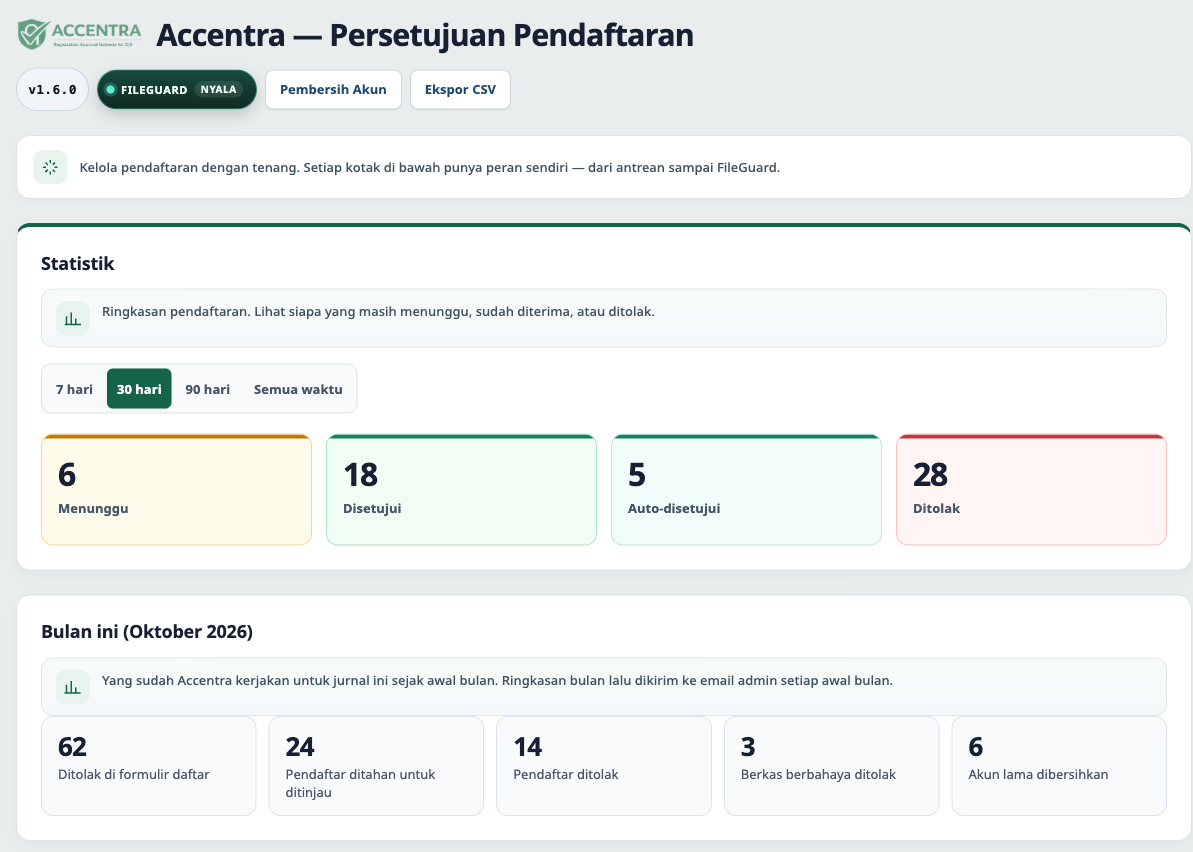This screenshot has width=1193, height=852.
Task: Click the Bulan ini (Oktober 2026) heading
Action: [147, 632]
